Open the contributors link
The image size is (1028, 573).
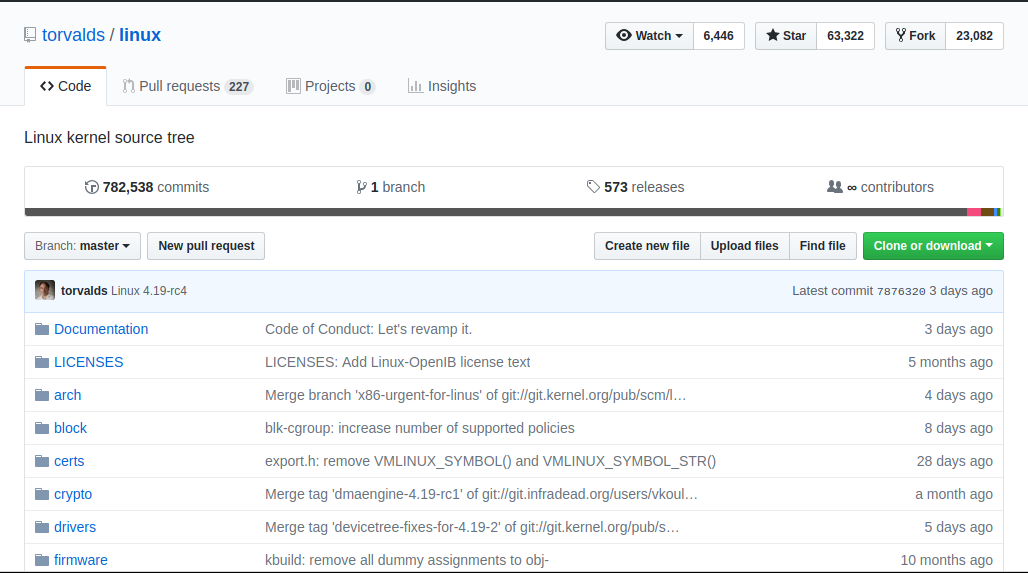(880, 188)
